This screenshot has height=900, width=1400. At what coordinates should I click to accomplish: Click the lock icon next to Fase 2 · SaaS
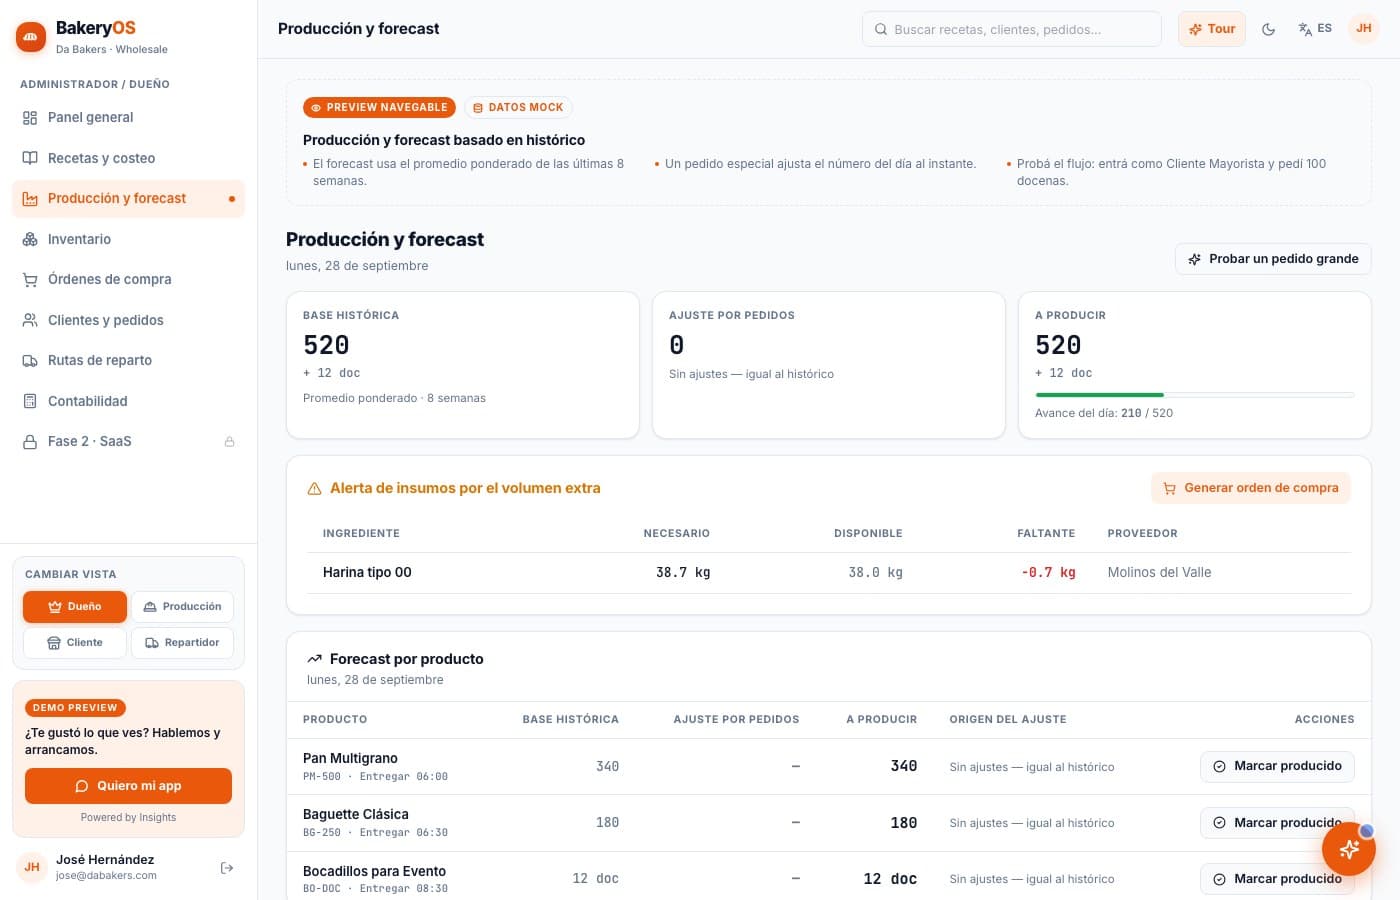point(229,442)
